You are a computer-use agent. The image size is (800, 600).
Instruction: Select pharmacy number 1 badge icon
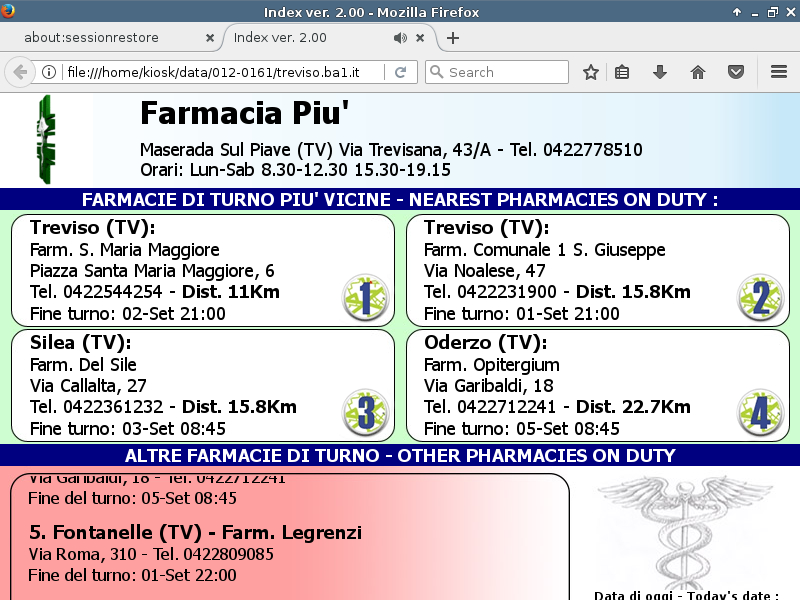pos(365,299)
